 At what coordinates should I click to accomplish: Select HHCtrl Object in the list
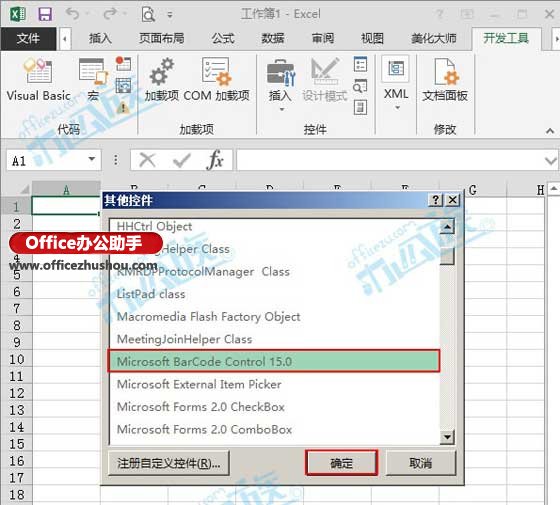click(274, 226)
